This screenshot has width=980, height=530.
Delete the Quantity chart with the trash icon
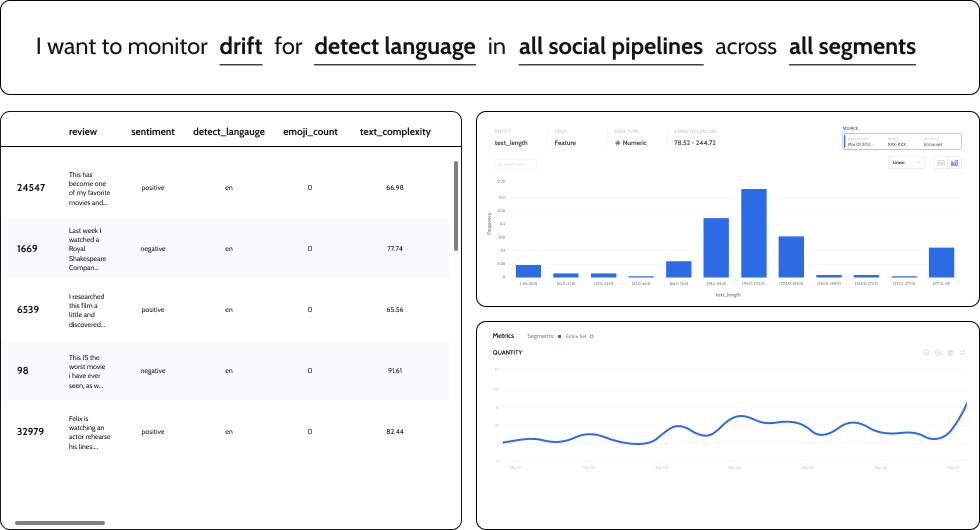pos(950,353)
